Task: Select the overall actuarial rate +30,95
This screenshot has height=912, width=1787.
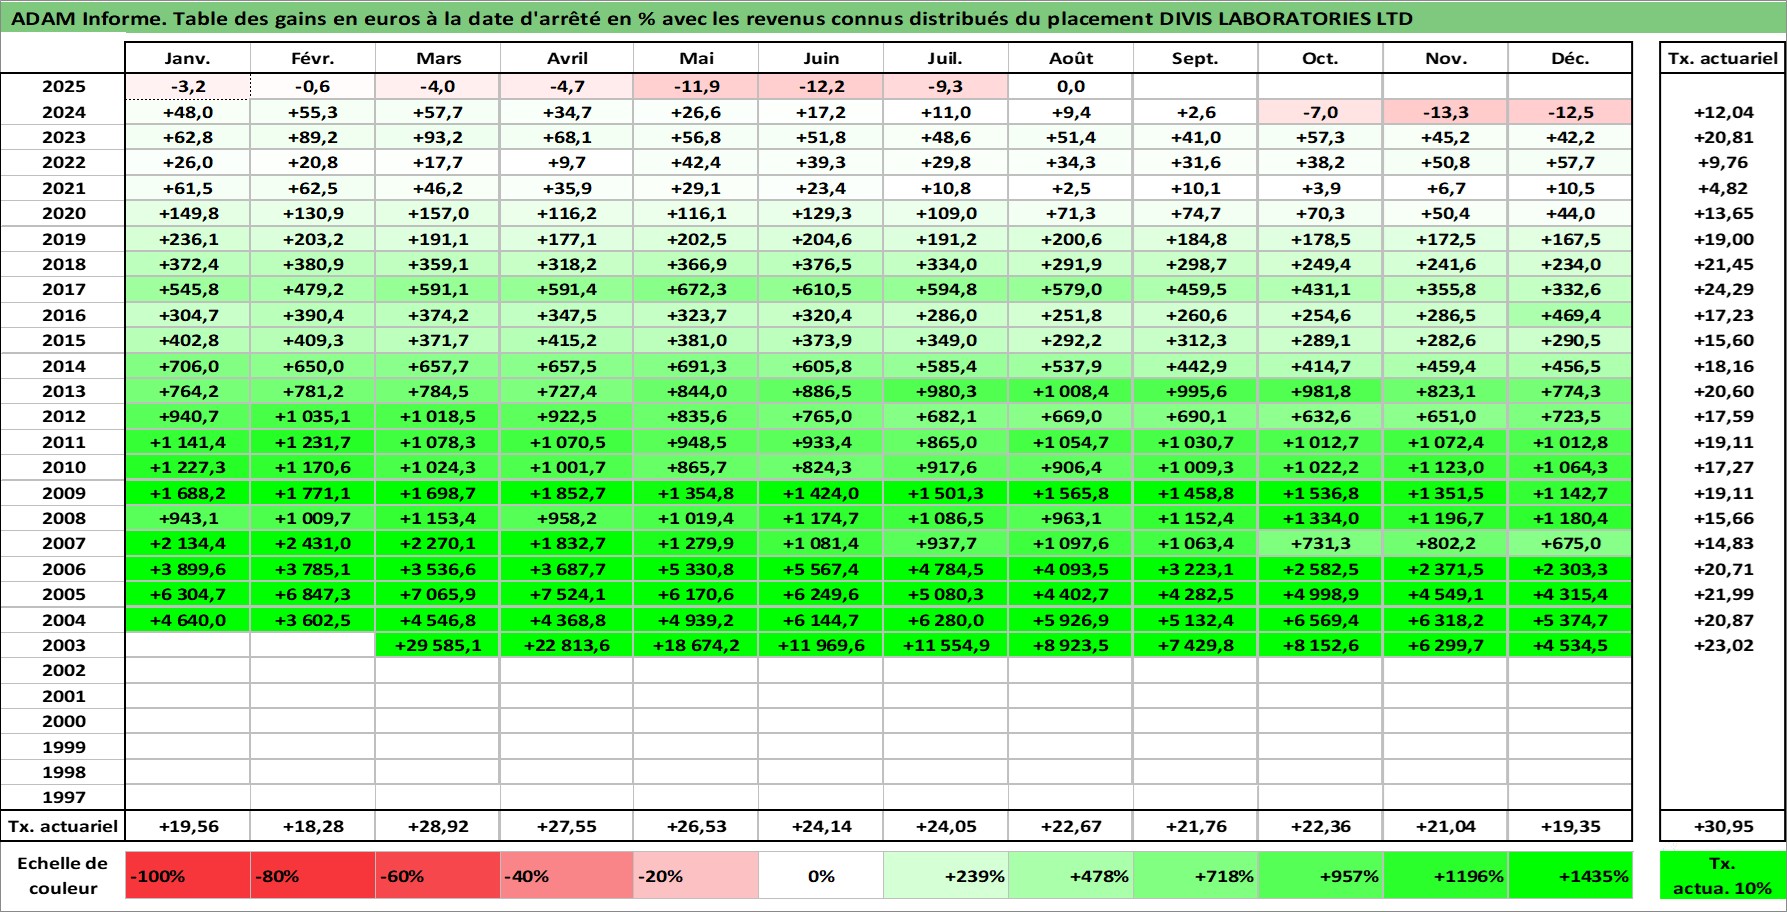Action: (x=1722, y=826)
